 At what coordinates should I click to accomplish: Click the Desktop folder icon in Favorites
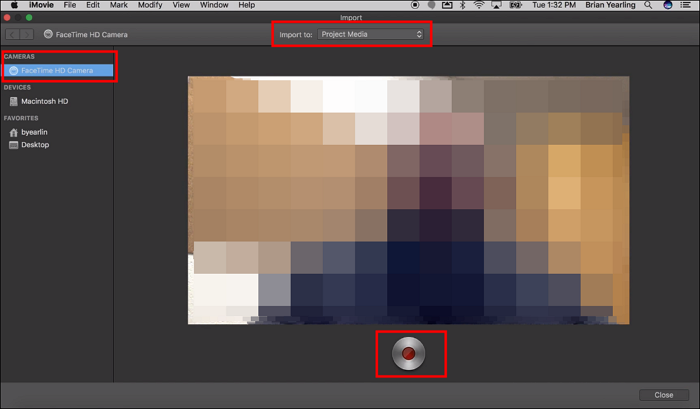[13, 145]
